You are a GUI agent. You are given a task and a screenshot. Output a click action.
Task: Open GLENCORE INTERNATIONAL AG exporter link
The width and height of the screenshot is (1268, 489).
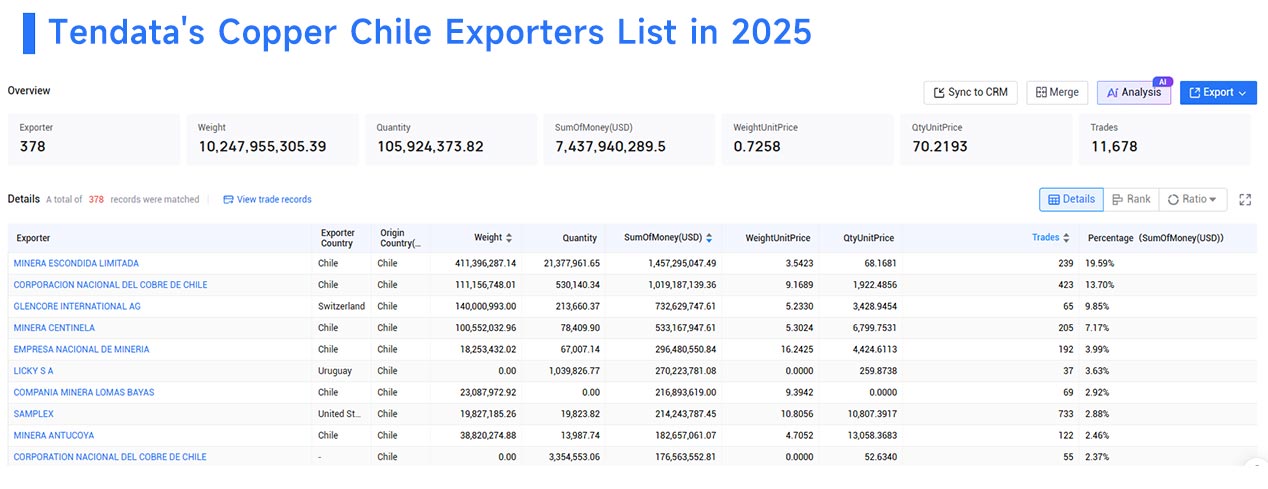coord(77,306)
